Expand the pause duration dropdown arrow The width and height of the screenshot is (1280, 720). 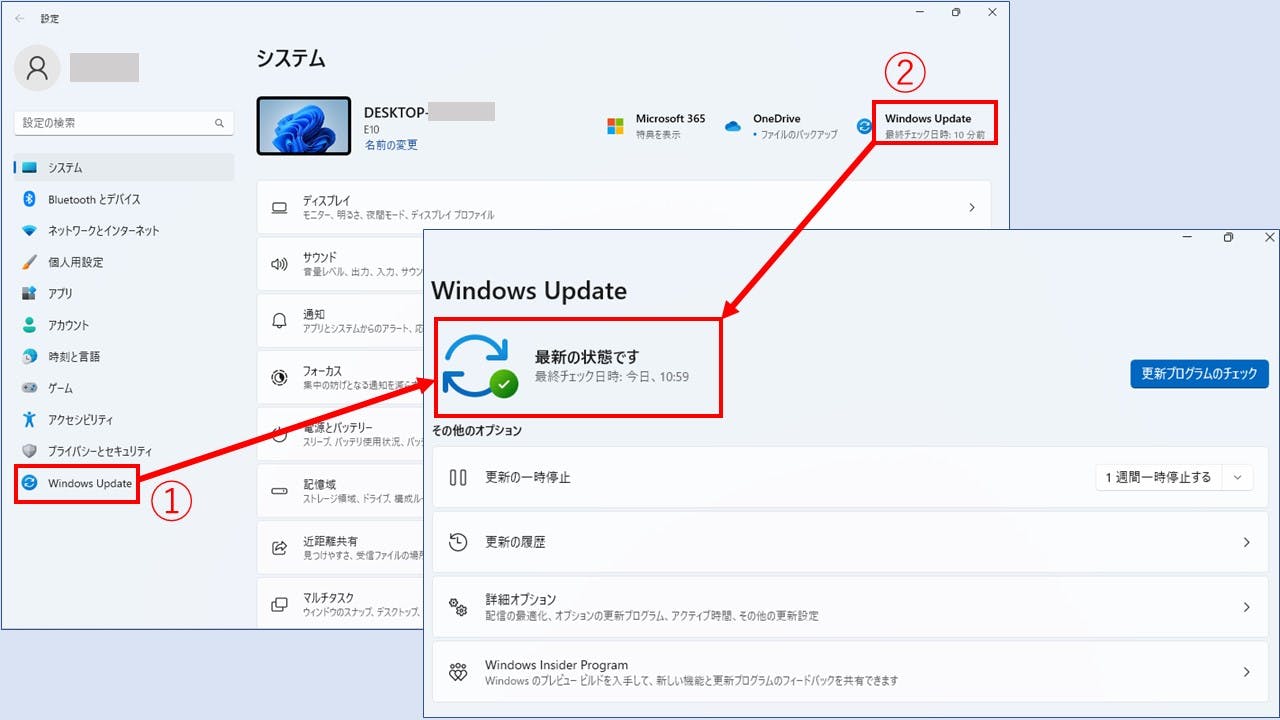(x=1238, y=478)
